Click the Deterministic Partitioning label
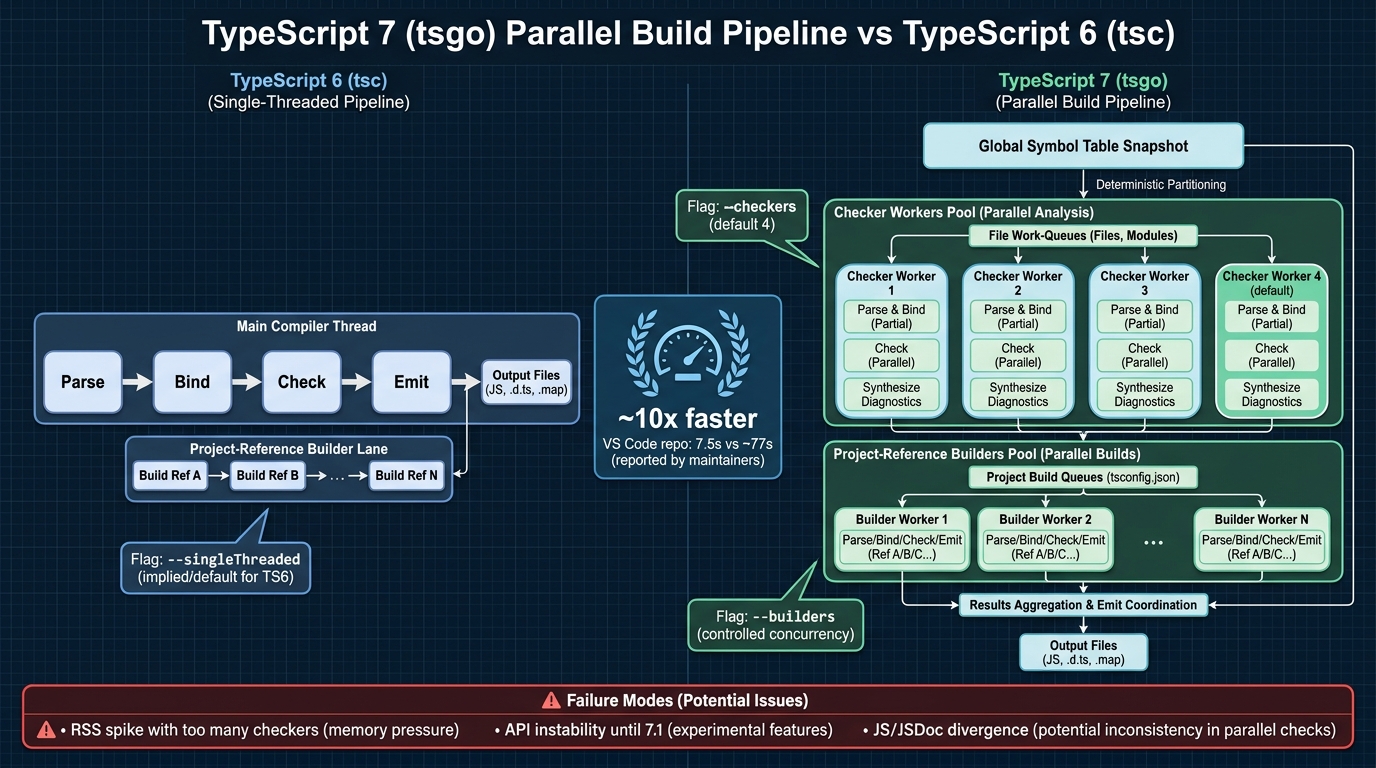Viewport: 1376px width, 768px height. [1161, 184]
